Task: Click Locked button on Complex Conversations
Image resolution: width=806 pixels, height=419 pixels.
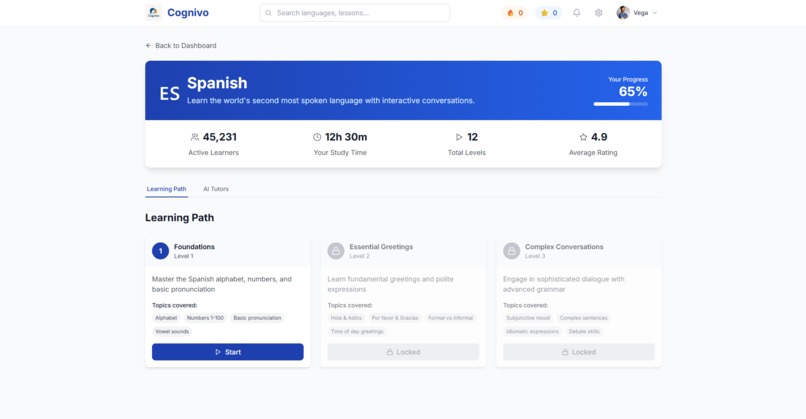Action: click(579, 352)
